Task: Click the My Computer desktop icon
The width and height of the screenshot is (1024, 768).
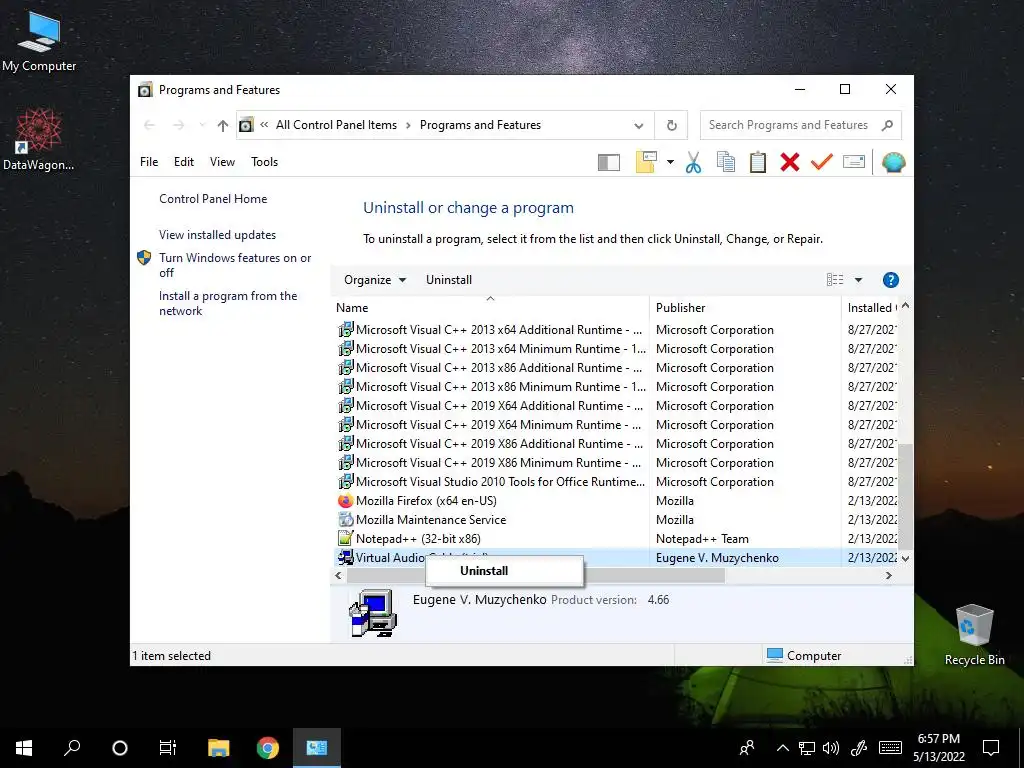Action: (39, 42)
